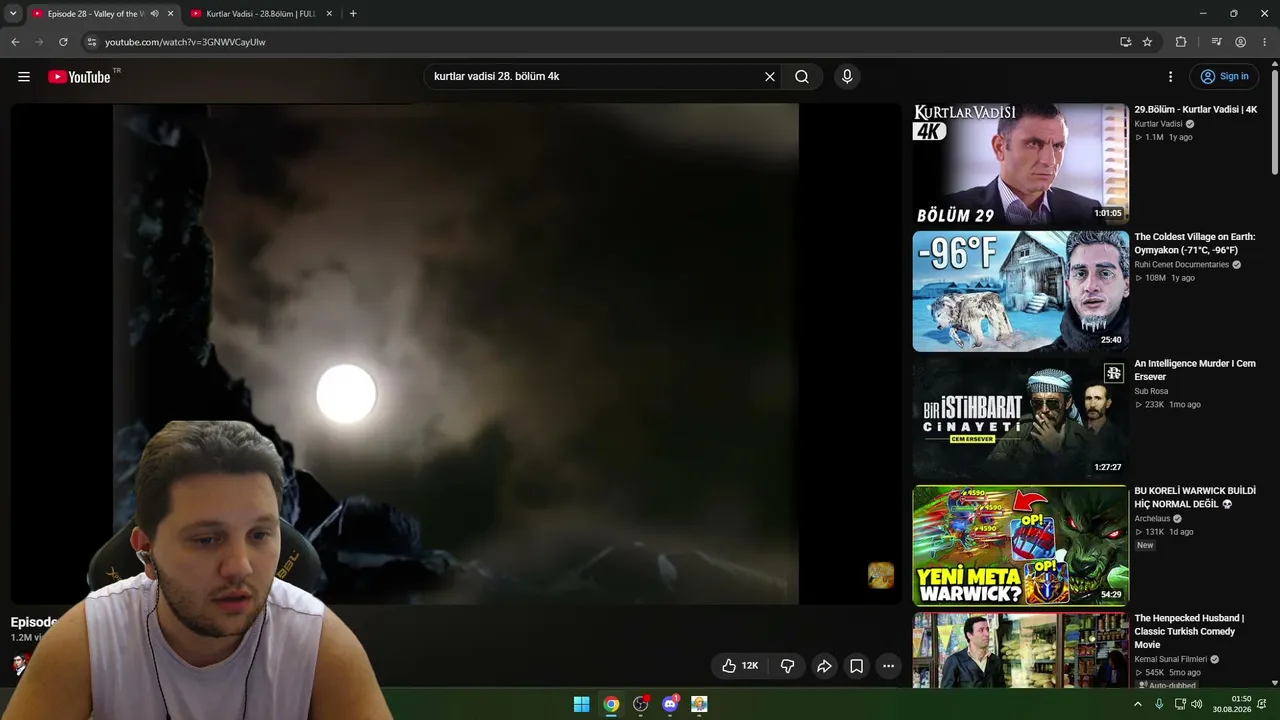Like the video with thumbs up
Viewport: 1280px width, 720px height.
[740, 666]
